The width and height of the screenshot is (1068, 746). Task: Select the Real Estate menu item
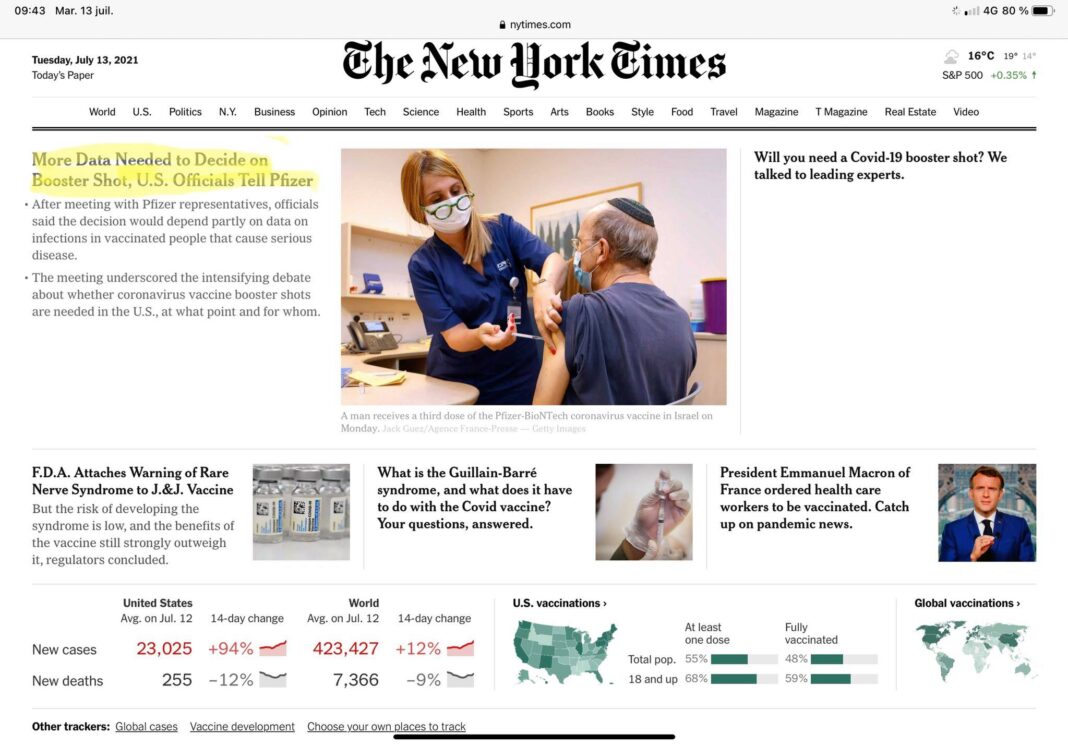tap(910, 112)
